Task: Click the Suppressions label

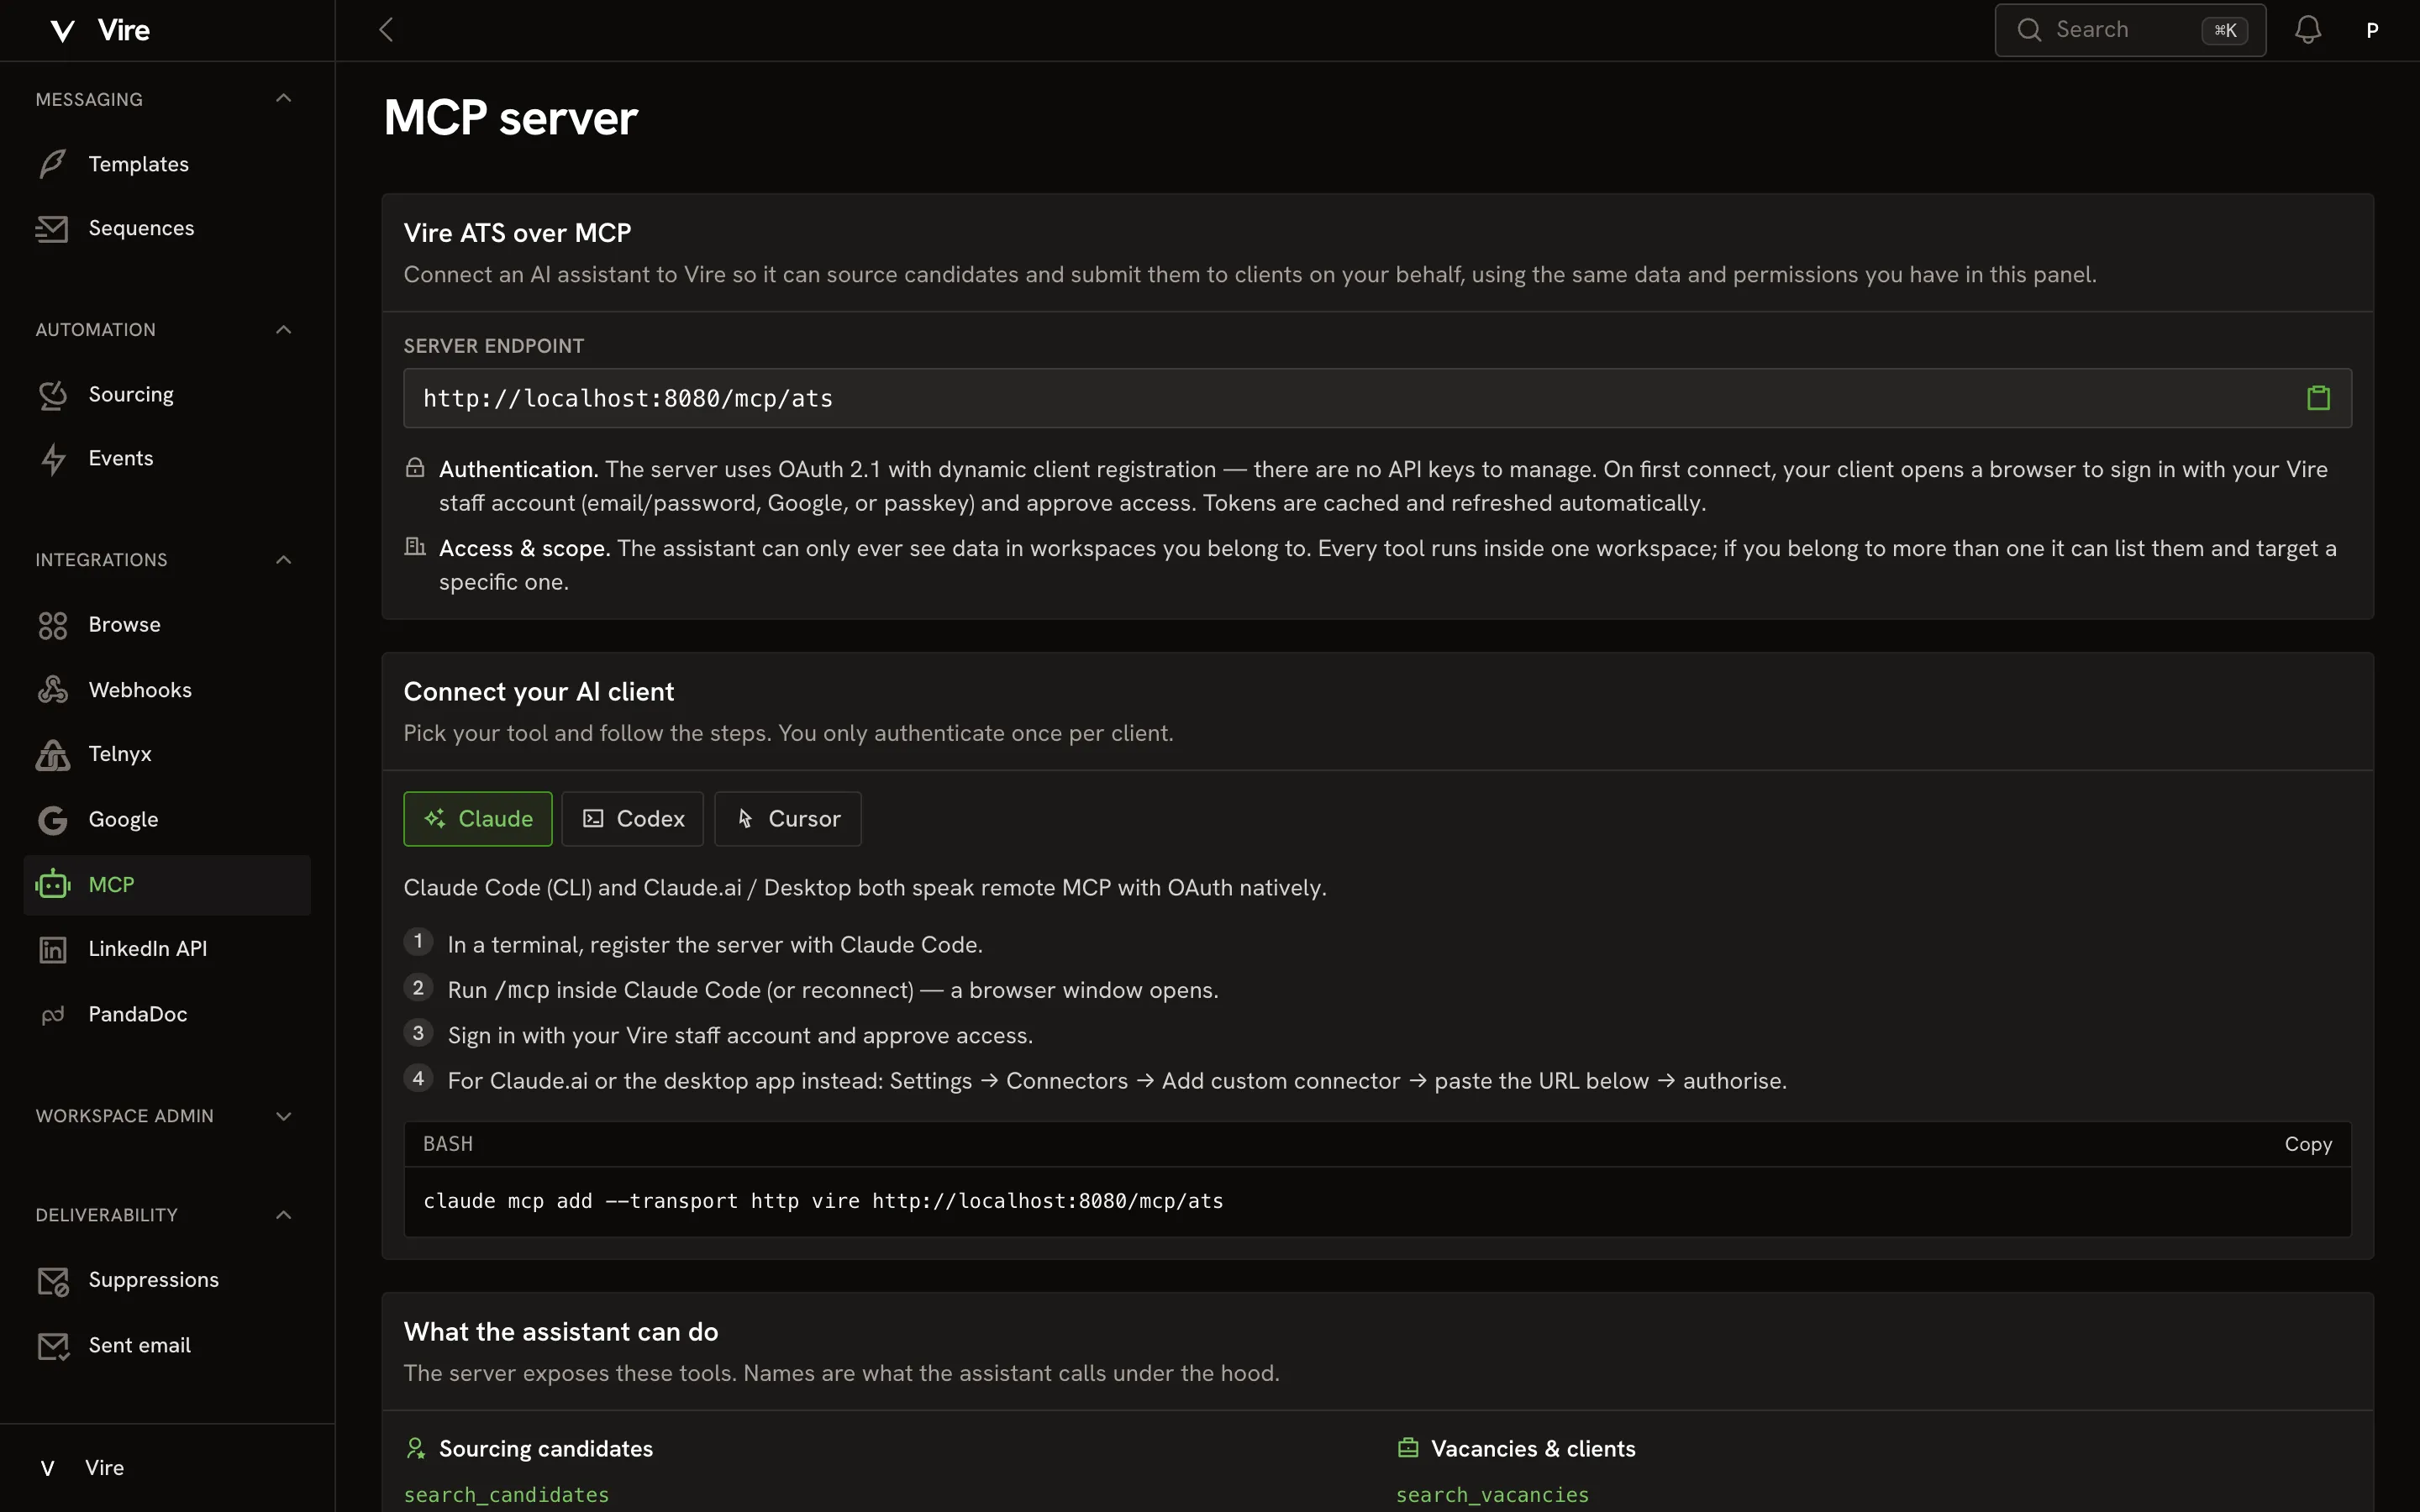Action: [x=154, y=1280]
